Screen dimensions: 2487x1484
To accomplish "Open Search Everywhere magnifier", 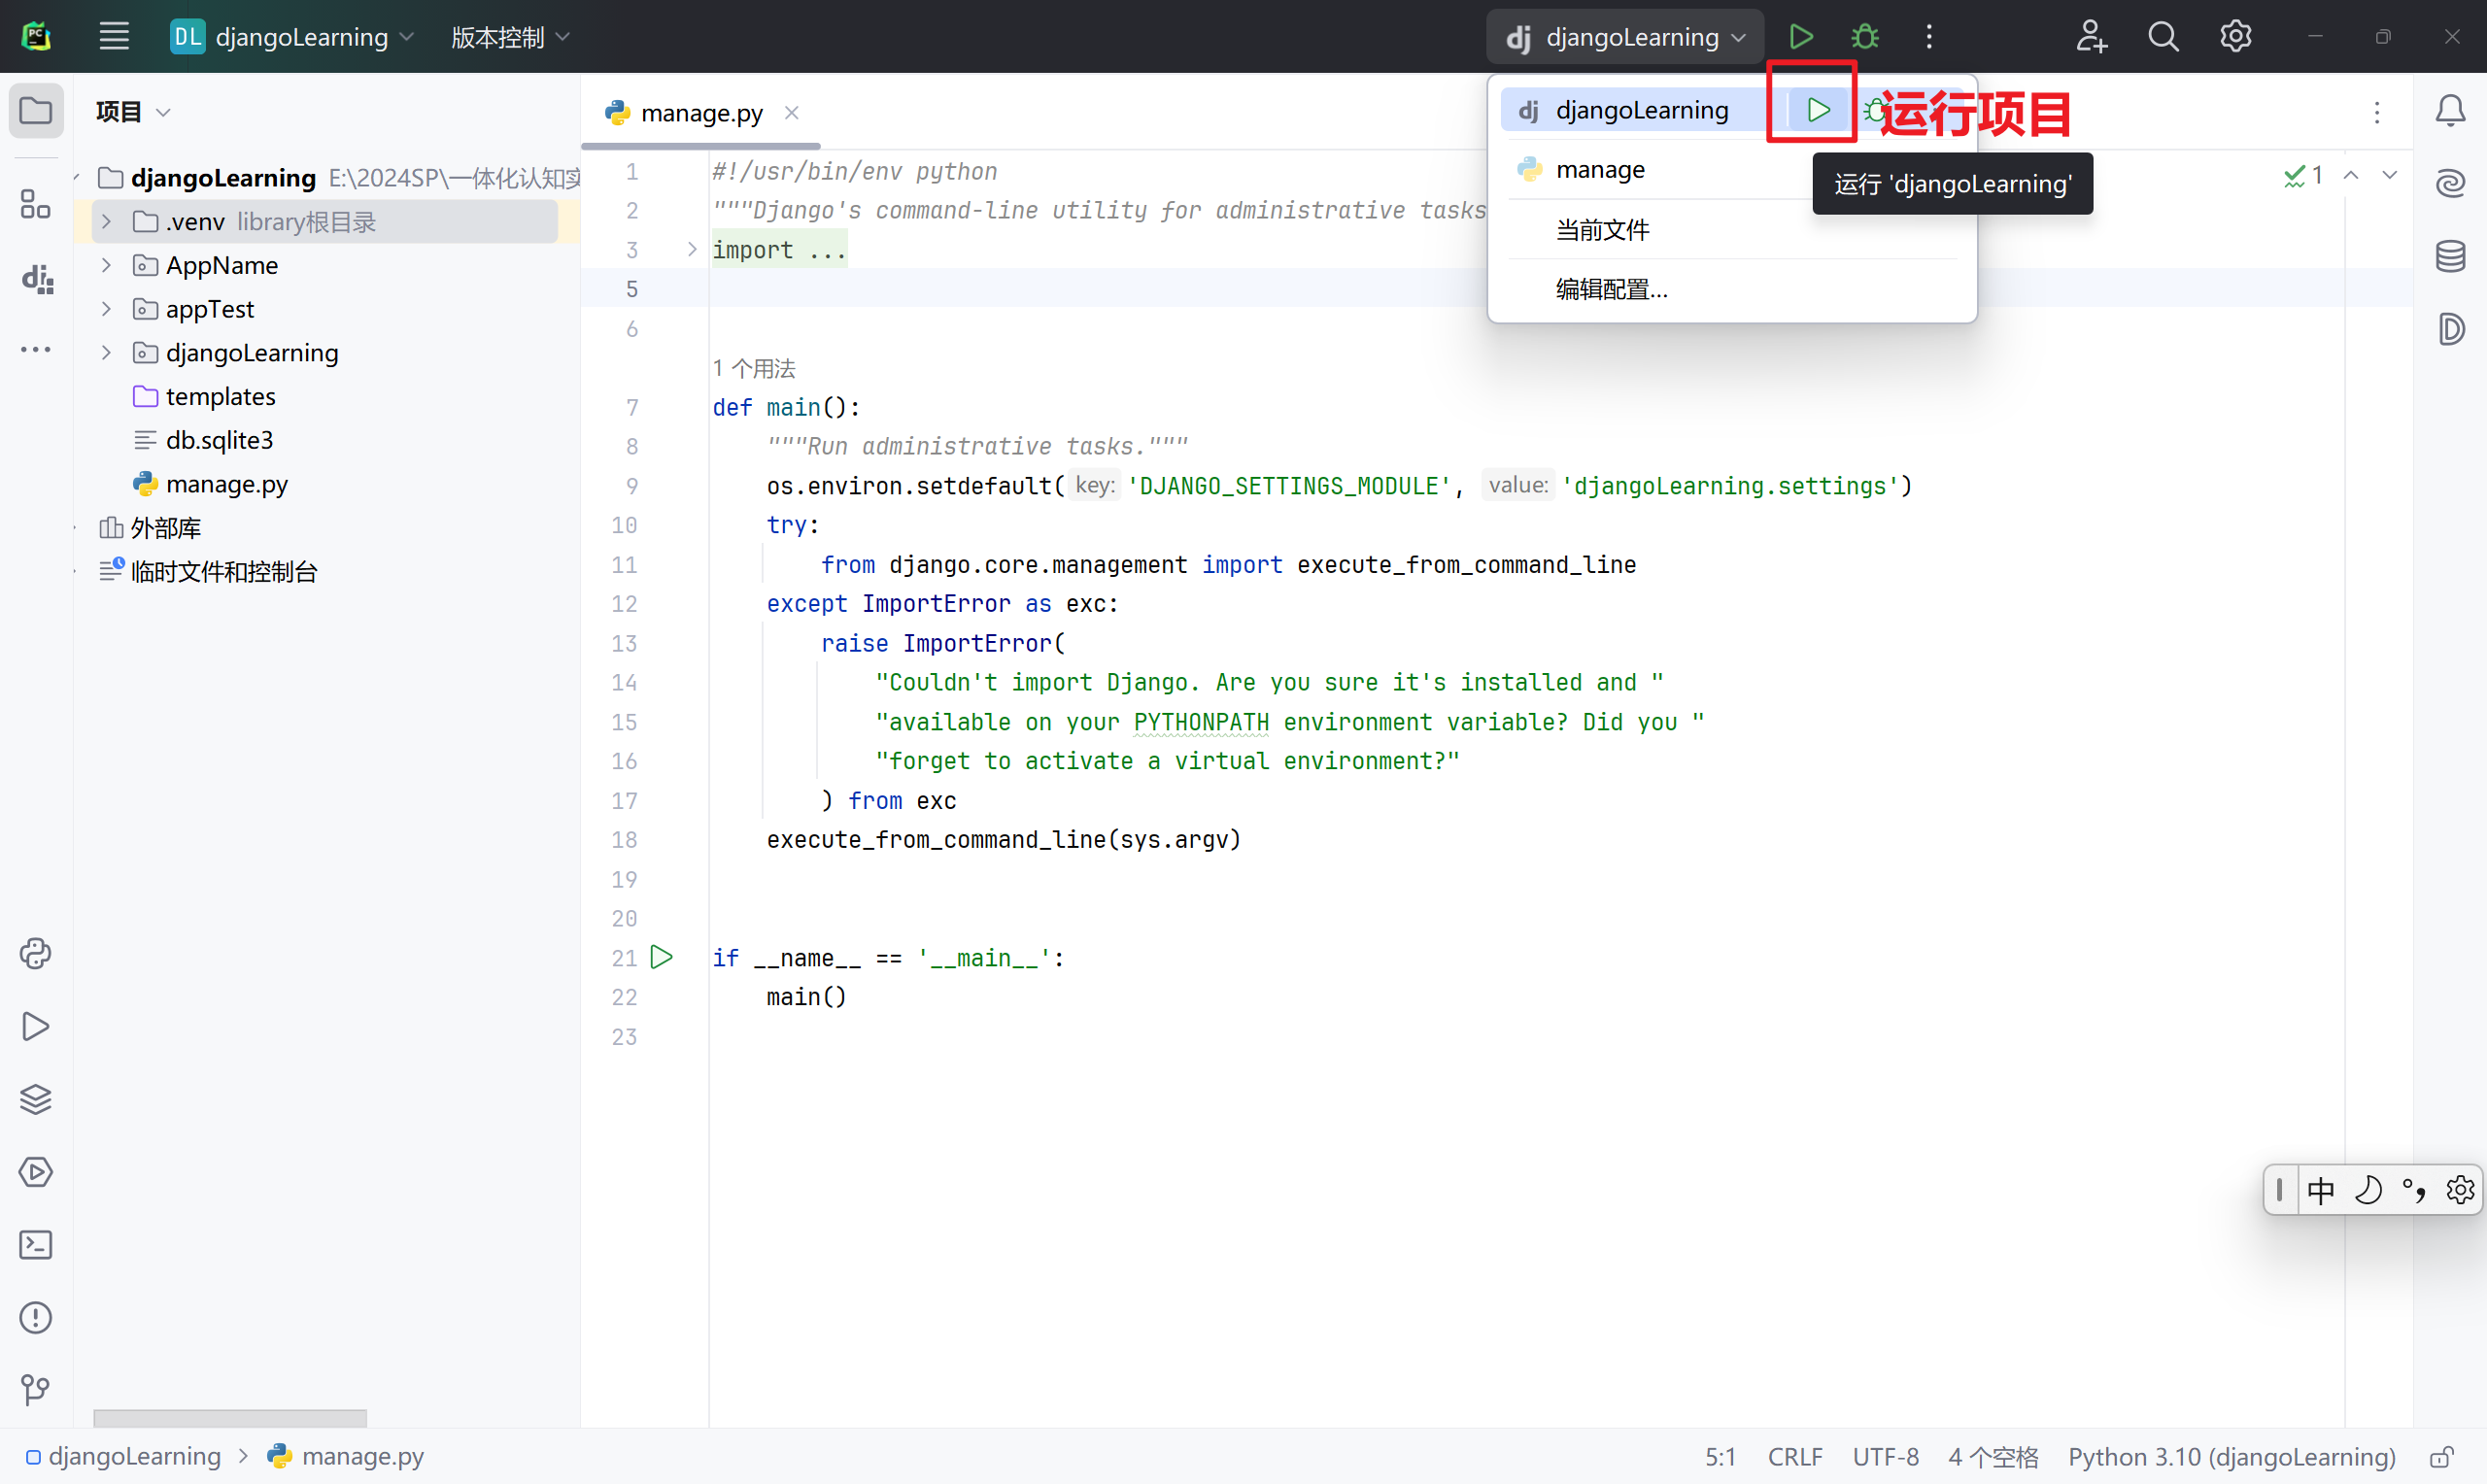I will pyautogui.click(x=2163, y=37).
